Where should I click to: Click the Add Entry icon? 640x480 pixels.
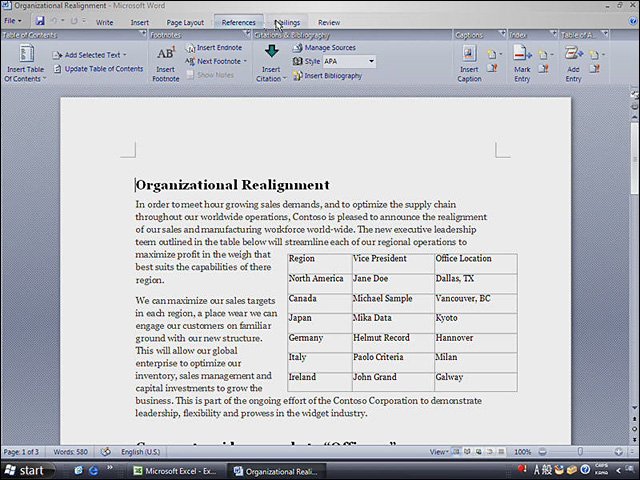click(x=573, y=54)
